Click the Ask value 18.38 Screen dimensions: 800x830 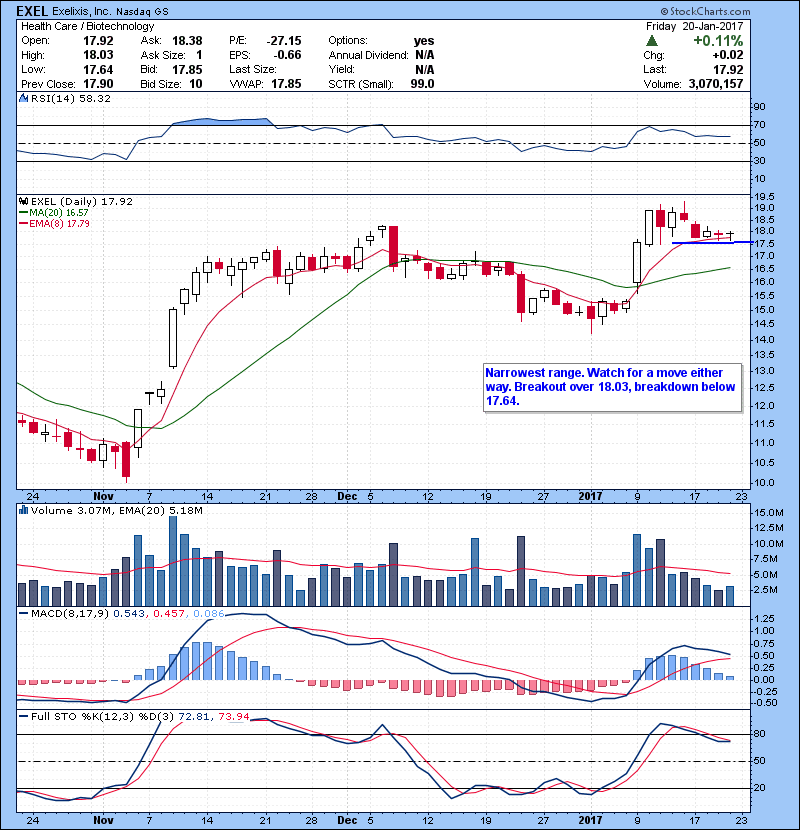point(187,41)
